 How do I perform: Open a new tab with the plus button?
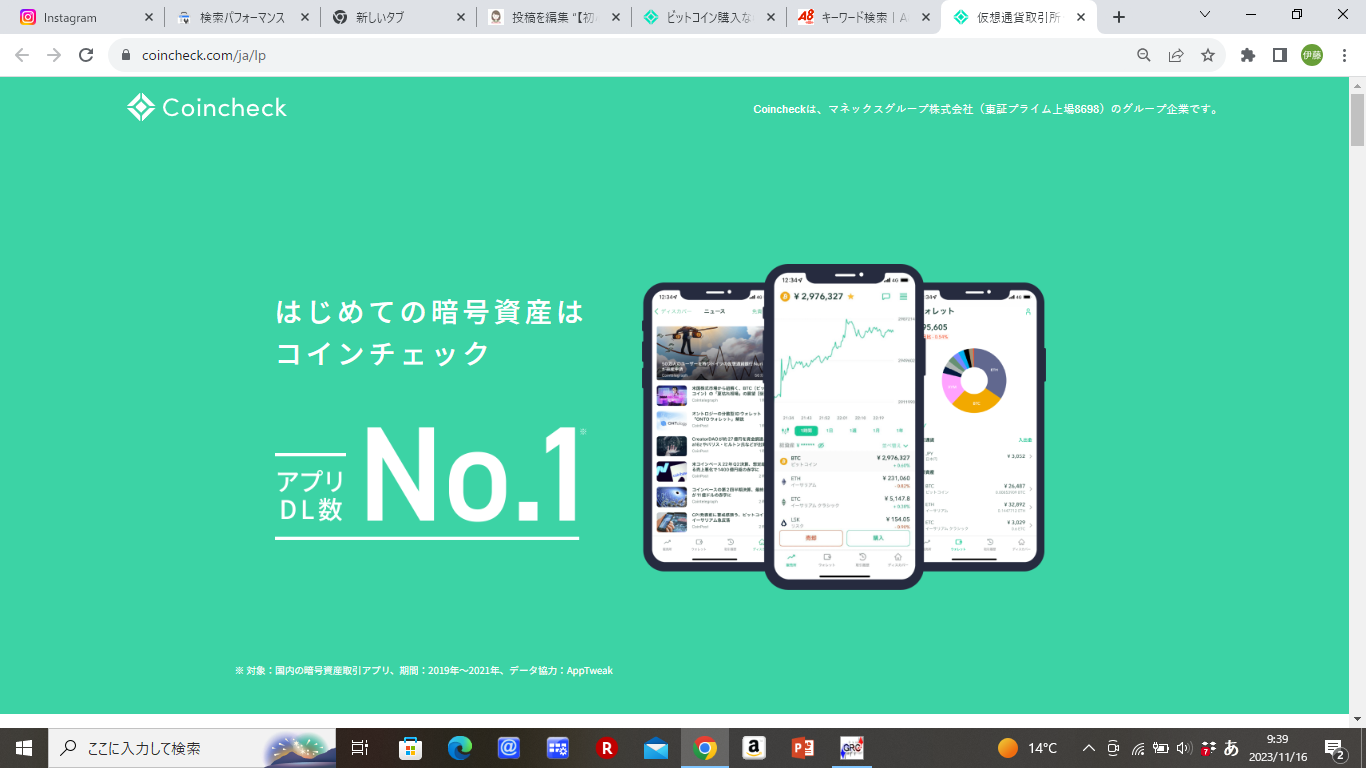1119,17
